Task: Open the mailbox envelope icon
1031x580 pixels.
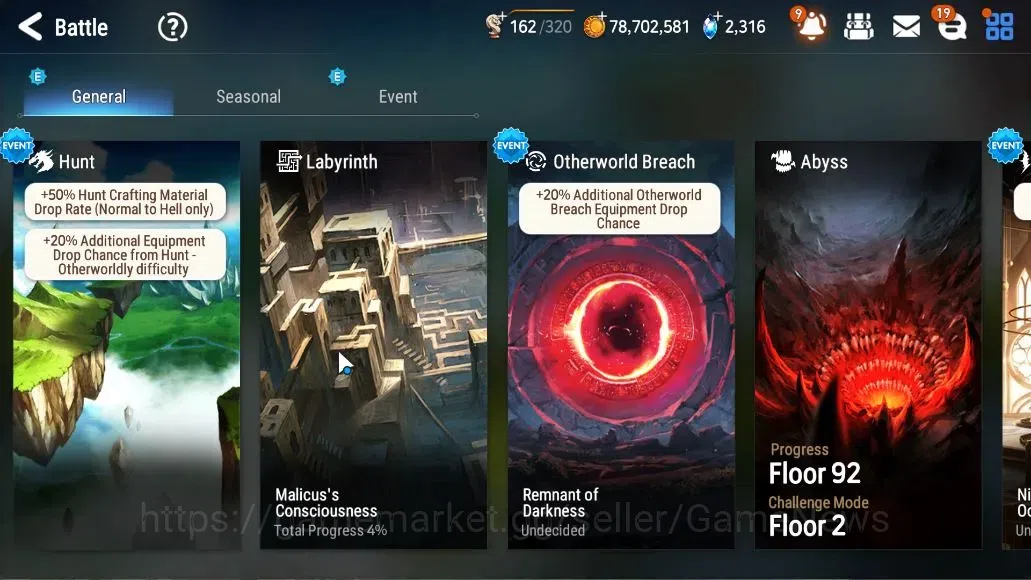Action: 906,27
